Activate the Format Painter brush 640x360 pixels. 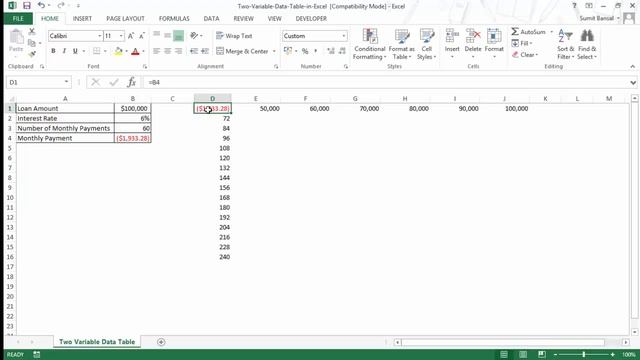32,54
